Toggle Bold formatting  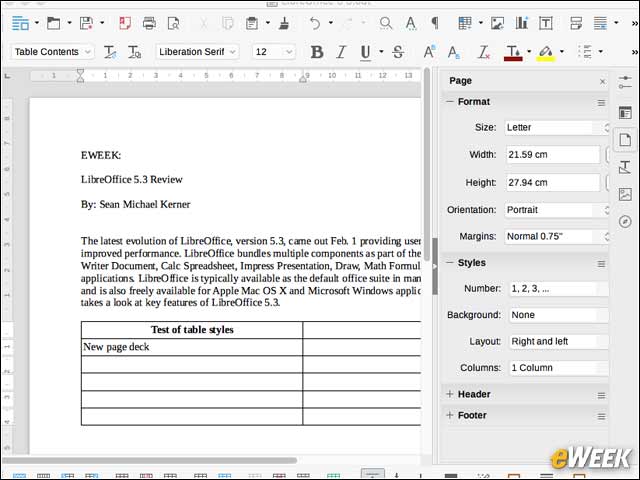[x=317, y=52]
